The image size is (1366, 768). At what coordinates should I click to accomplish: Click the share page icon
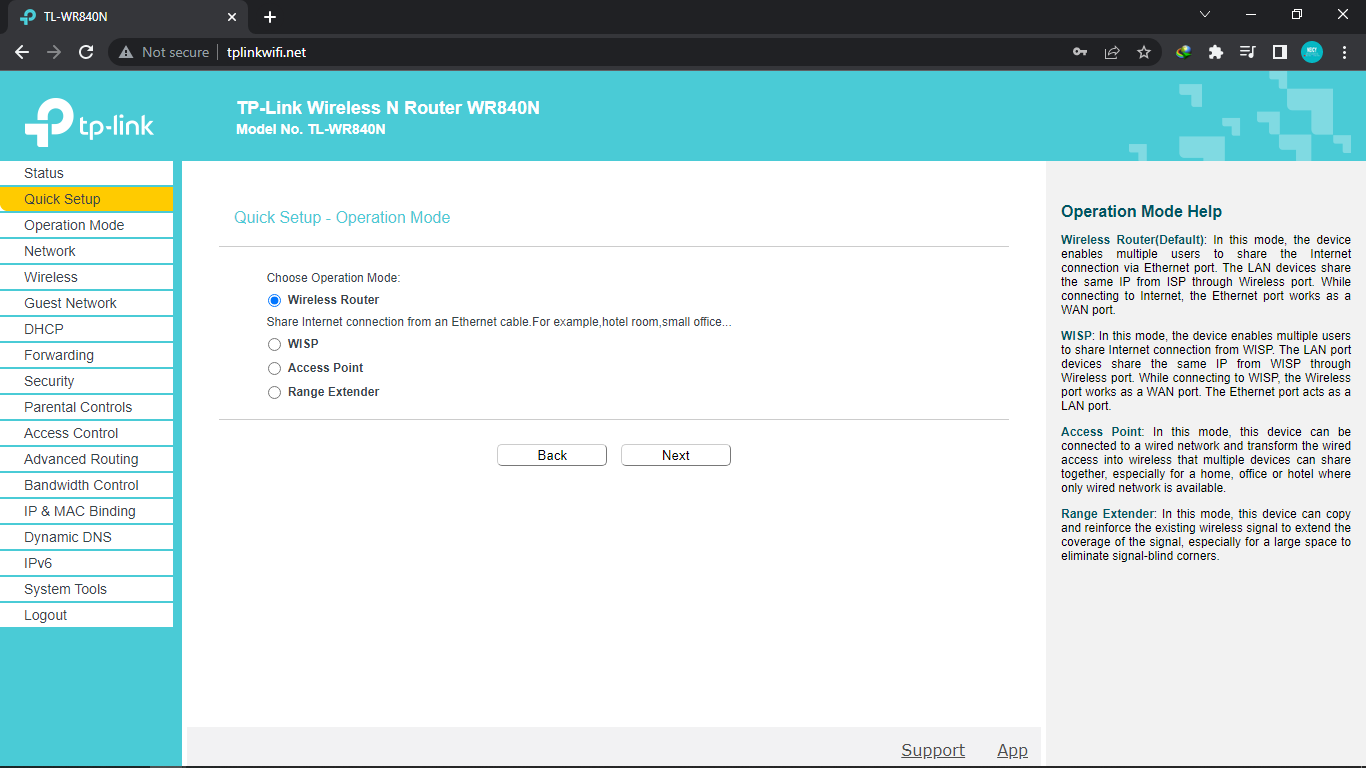click(x=1112, y=52)
